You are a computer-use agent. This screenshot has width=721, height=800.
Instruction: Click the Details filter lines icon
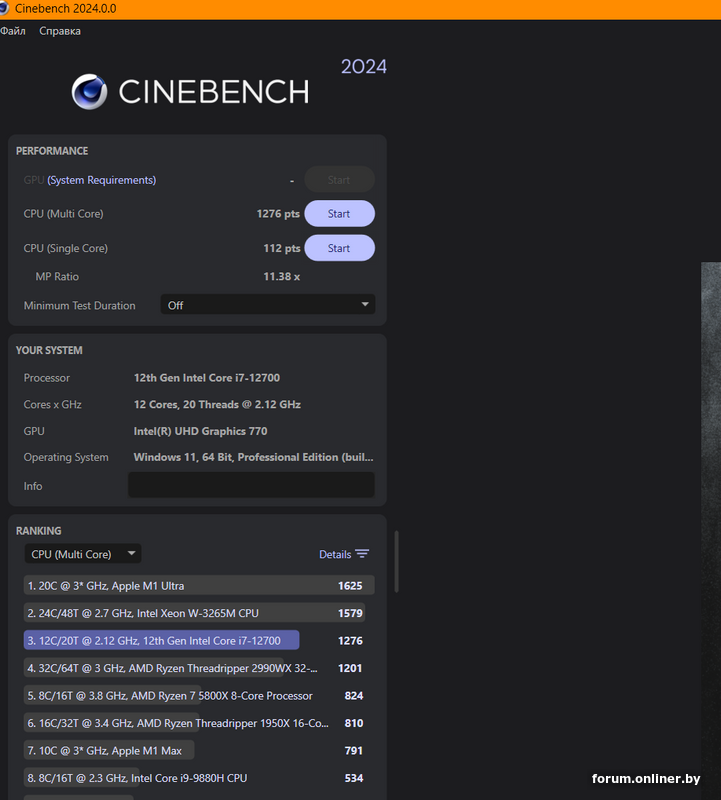pyautogui.click(x=362, y=554)
